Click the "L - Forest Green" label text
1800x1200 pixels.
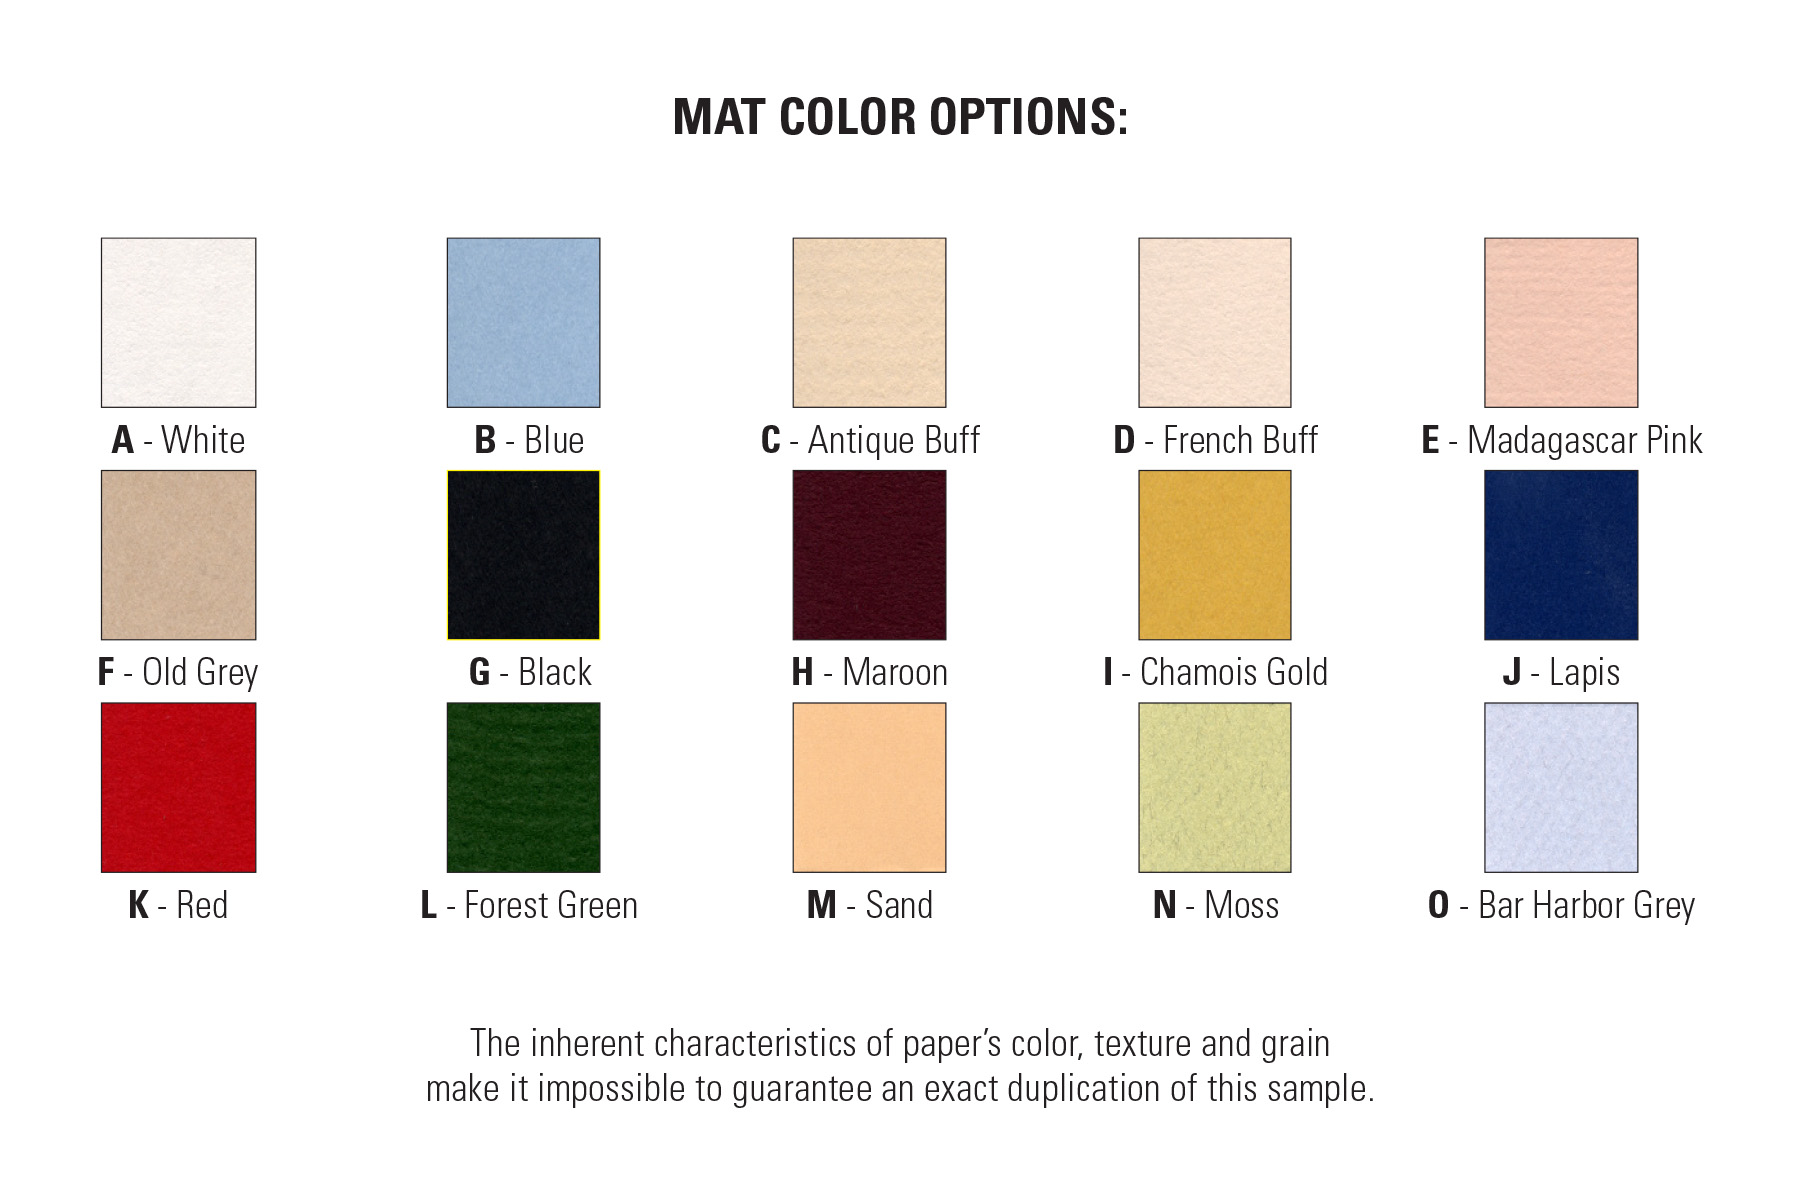pos(529,905)
